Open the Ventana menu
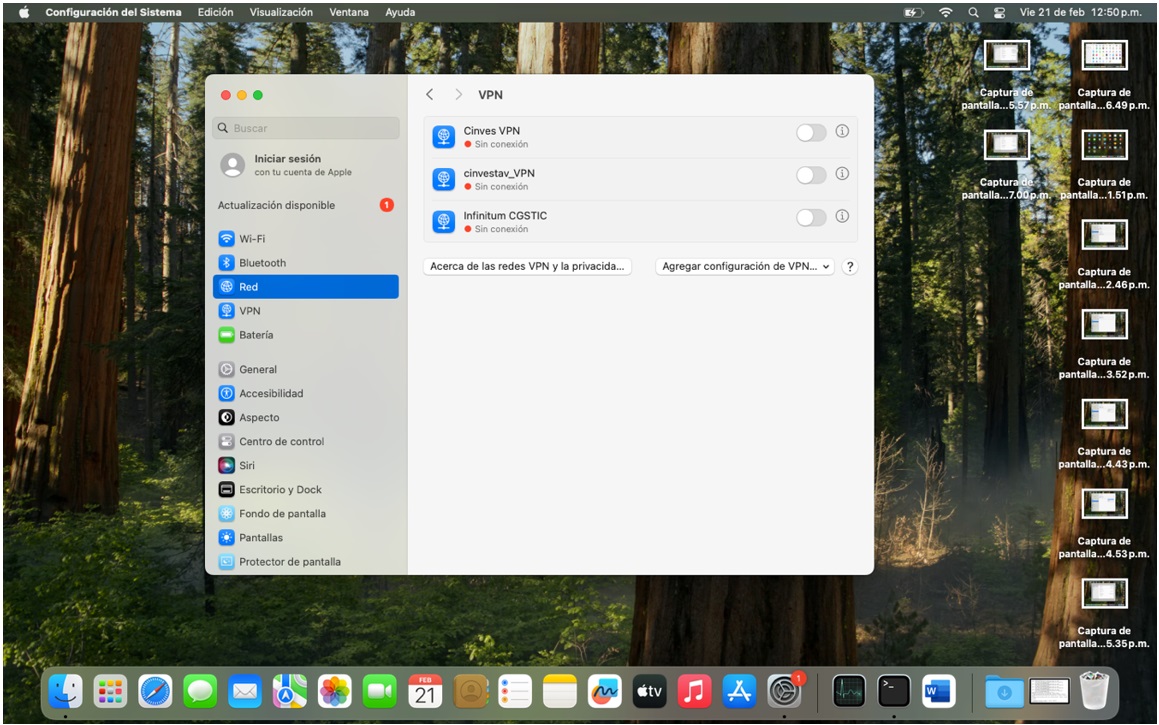This screenshot has width=1159, height=725. pos(349,12)
